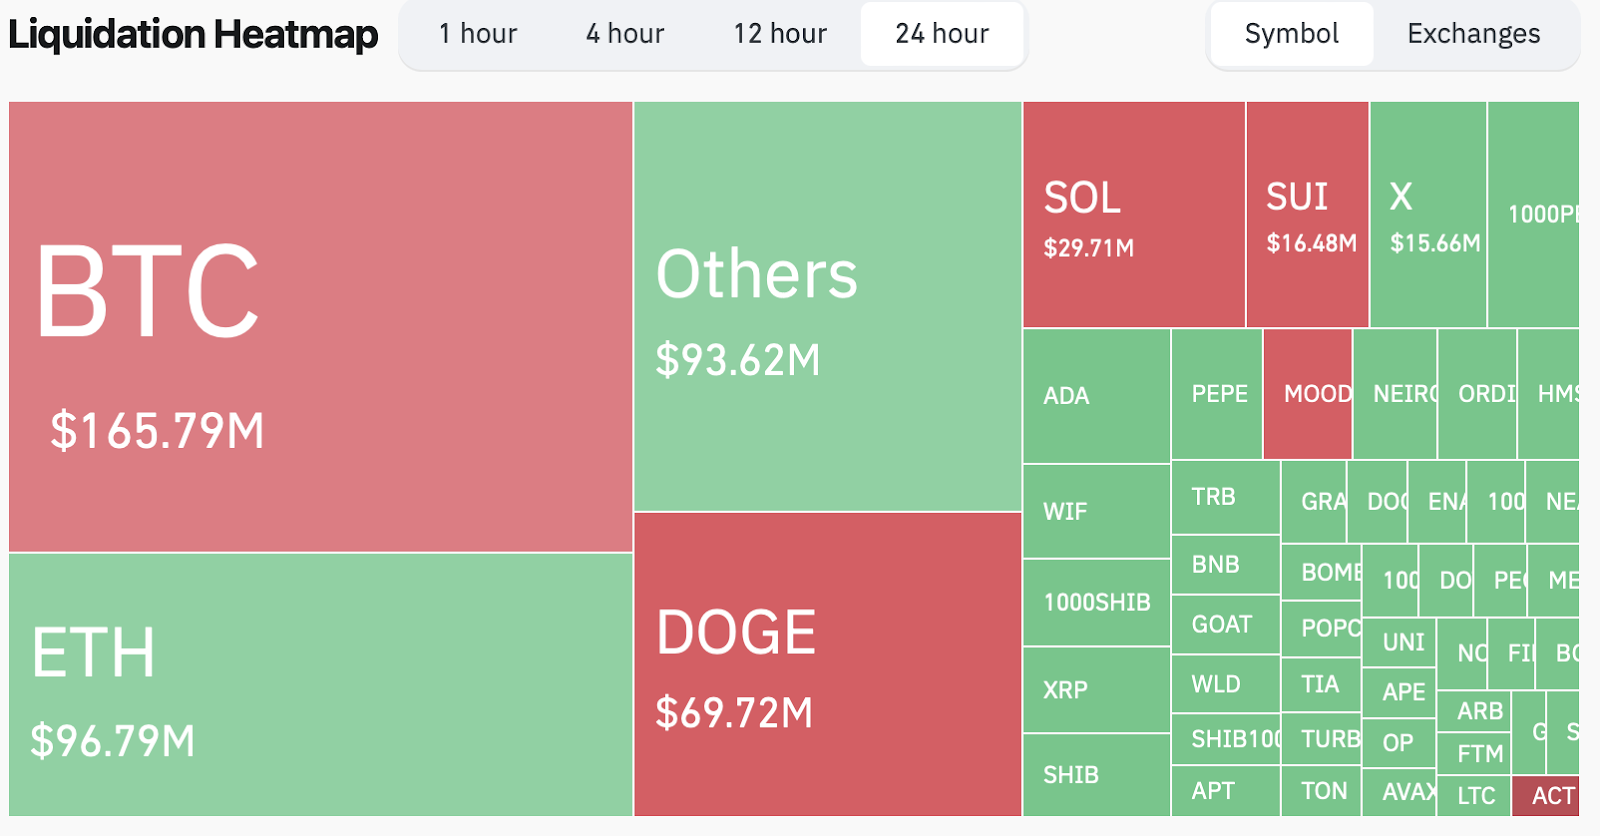Open the Others $93.62M tile

click(828, 306)
